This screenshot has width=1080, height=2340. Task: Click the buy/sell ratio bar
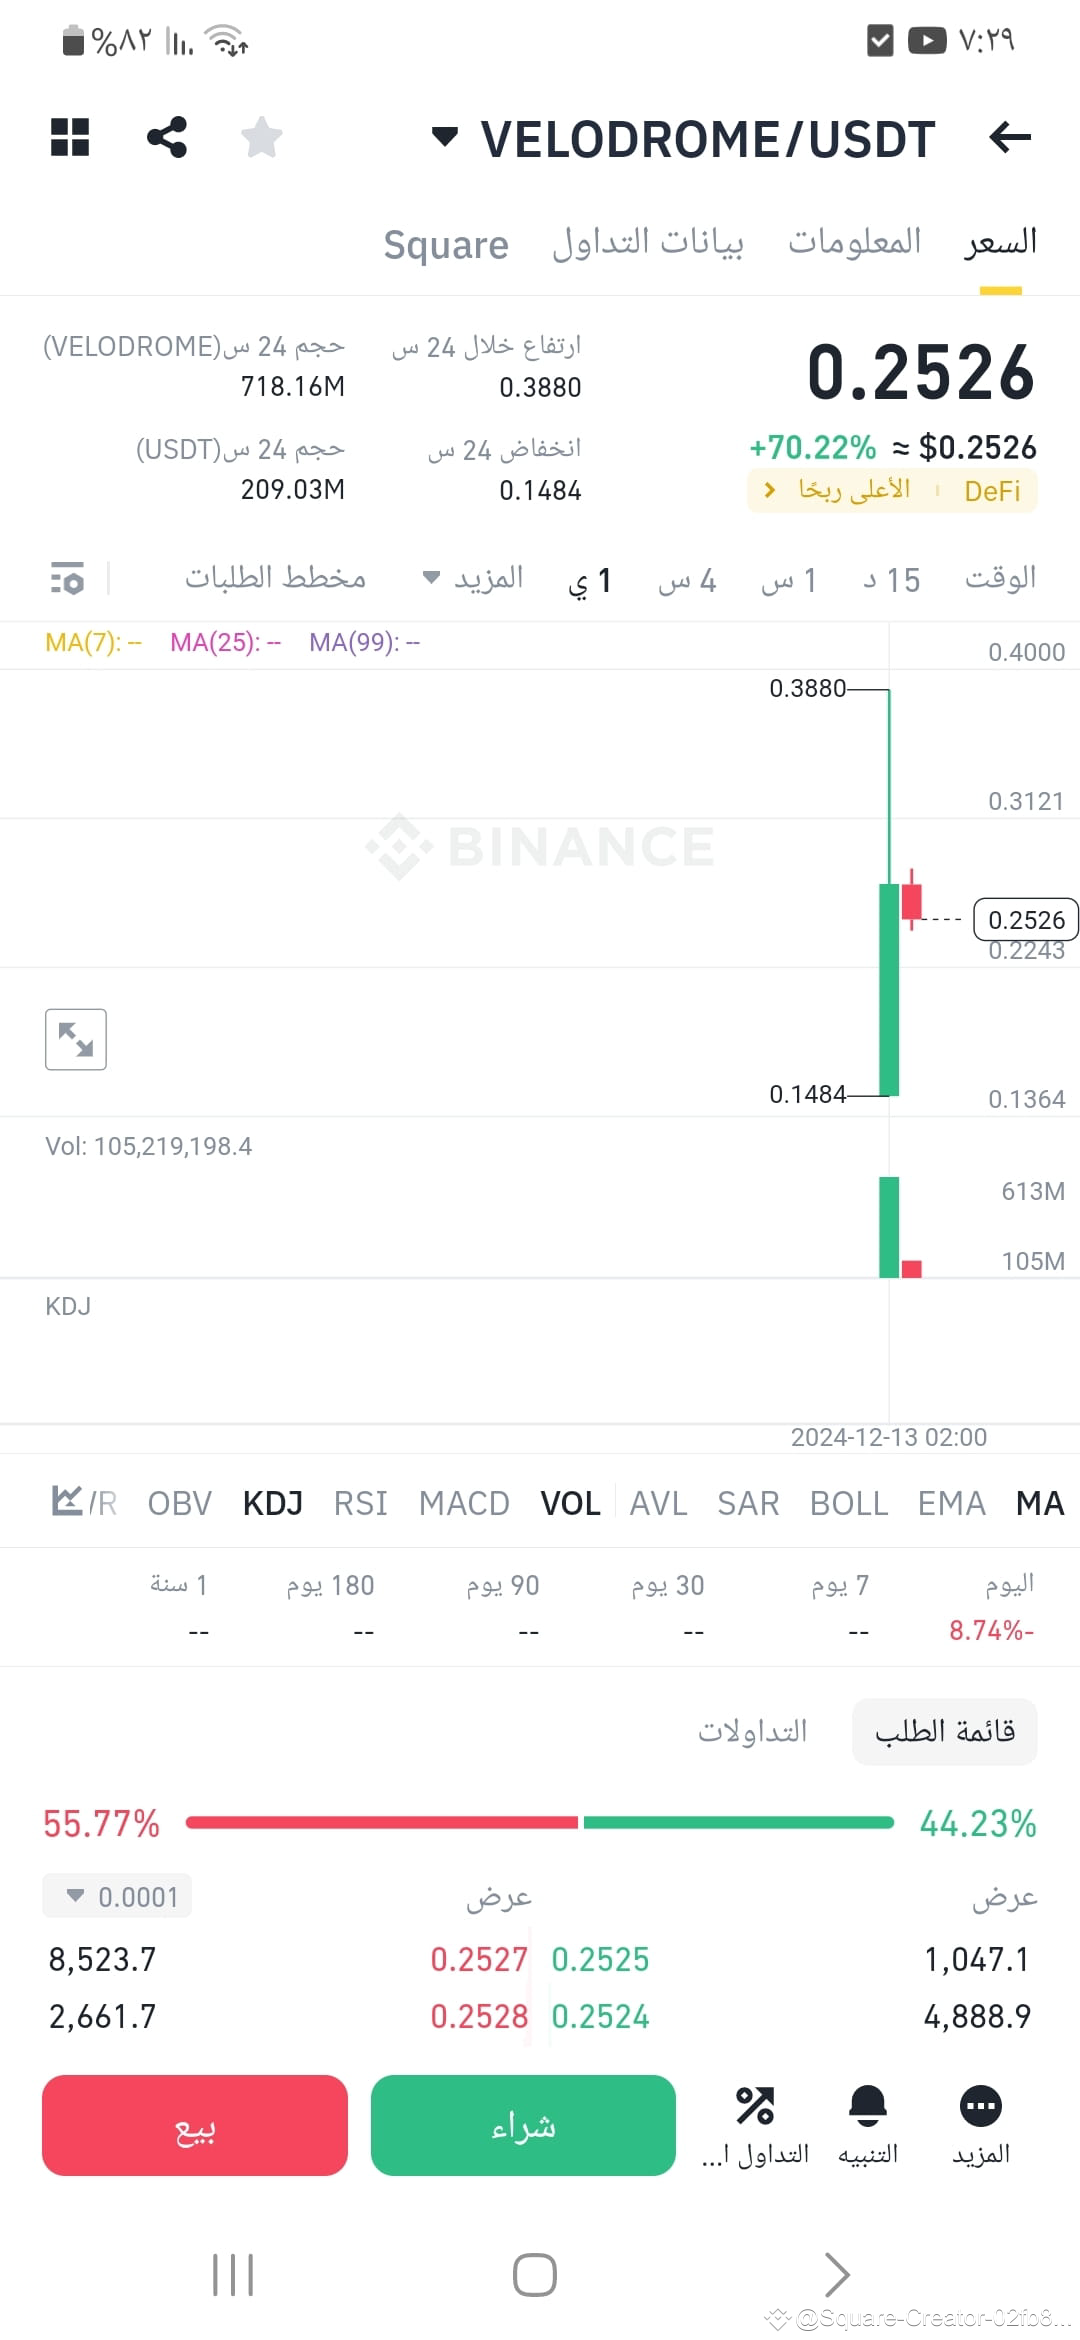[540, 1822]
